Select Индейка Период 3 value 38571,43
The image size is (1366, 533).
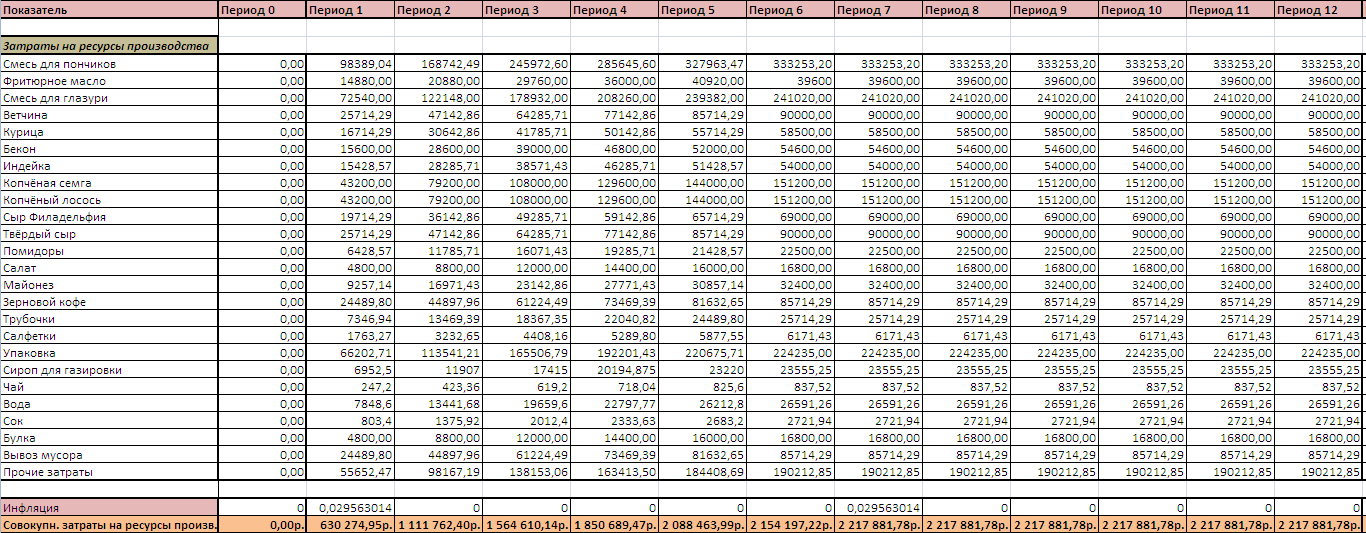pyautogui.click(x=526, y=166)
